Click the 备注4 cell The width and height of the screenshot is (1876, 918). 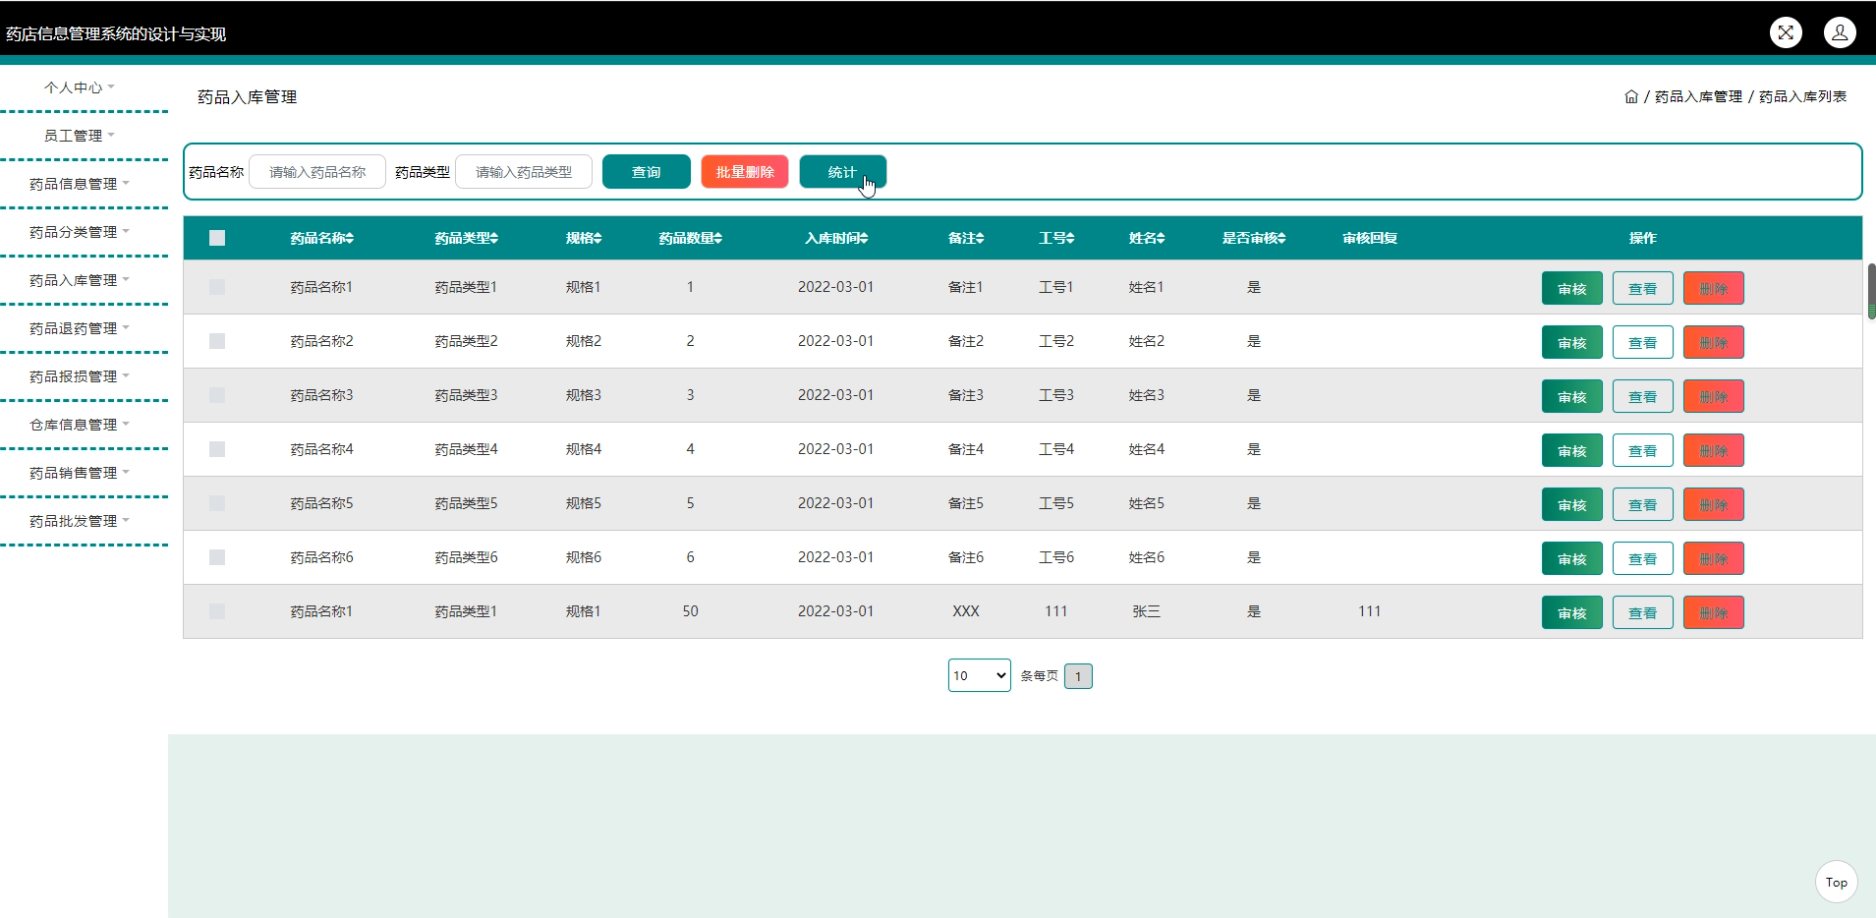966,449
